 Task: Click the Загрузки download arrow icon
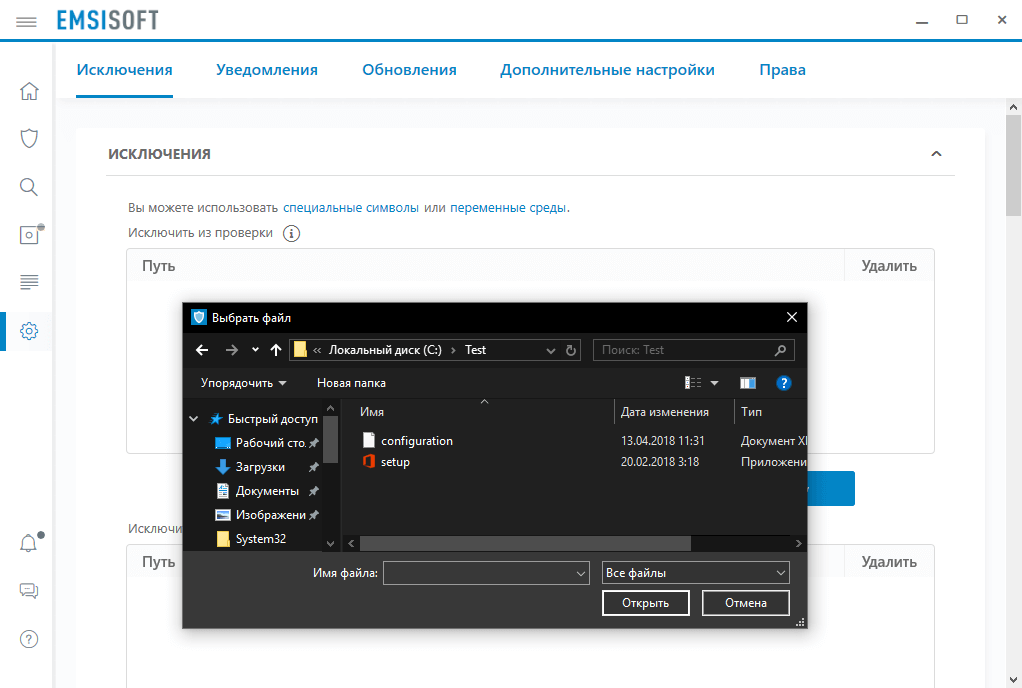[x=223, y=467]
